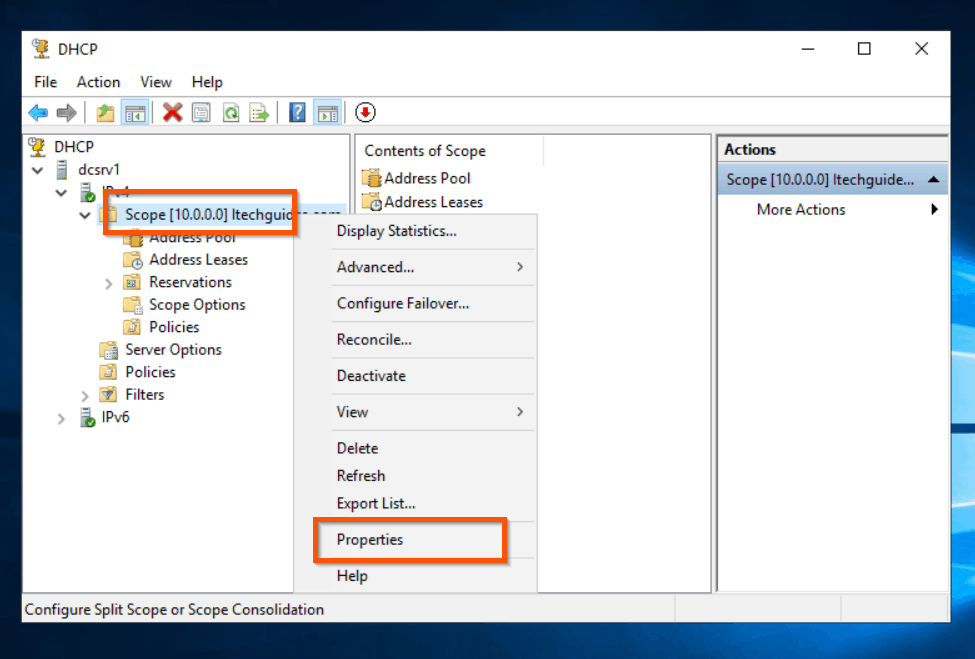This screenshot has width=975, height=659.
Task: Open the Action menu
Action: pos(98,82)
